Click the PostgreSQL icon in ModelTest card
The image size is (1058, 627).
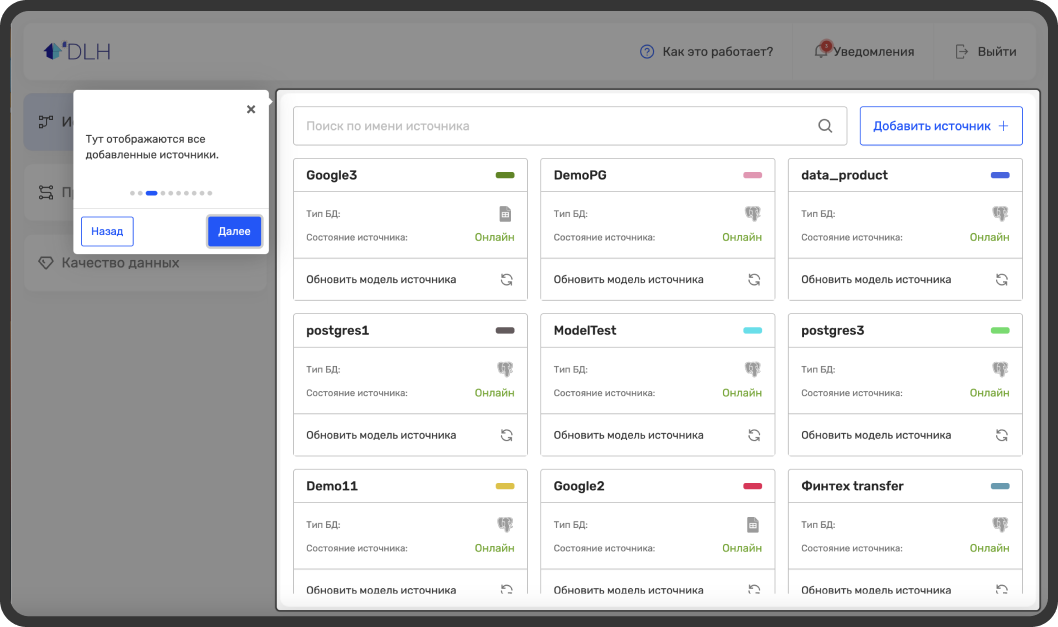click(x=753, y=369)
